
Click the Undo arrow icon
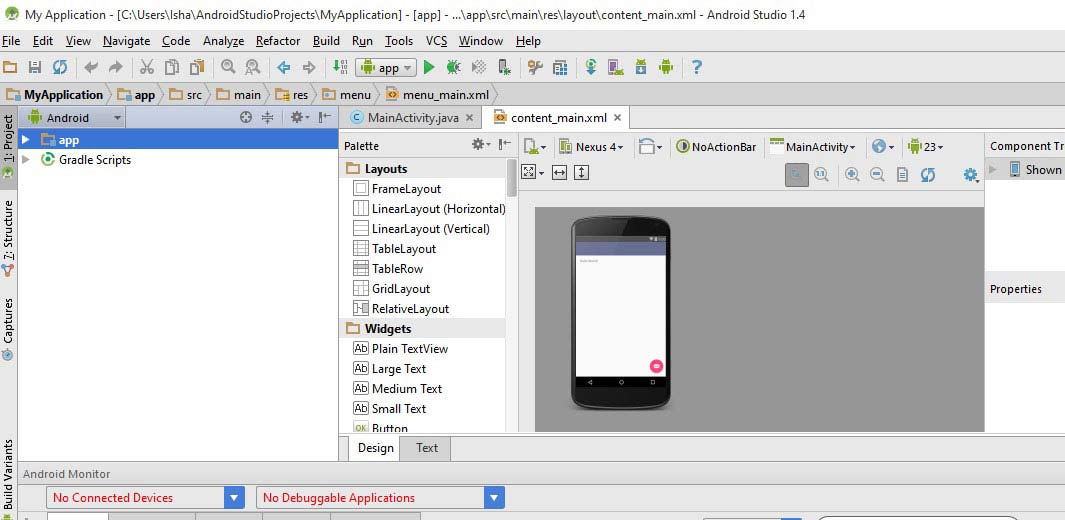point(91,67)
